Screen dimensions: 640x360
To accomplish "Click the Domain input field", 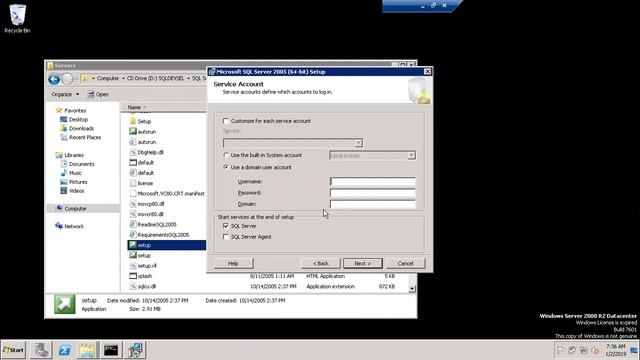I will pyautogui.click(x=373, y=204).
